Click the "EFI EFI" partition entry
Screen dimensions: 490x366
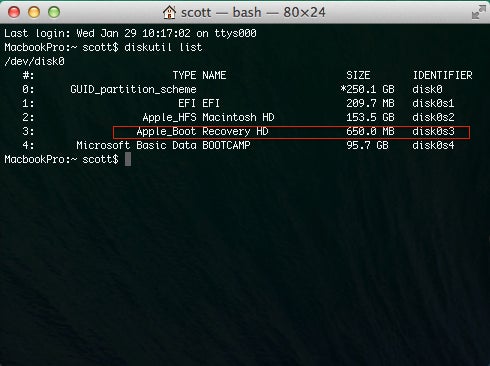coord(199,103)
